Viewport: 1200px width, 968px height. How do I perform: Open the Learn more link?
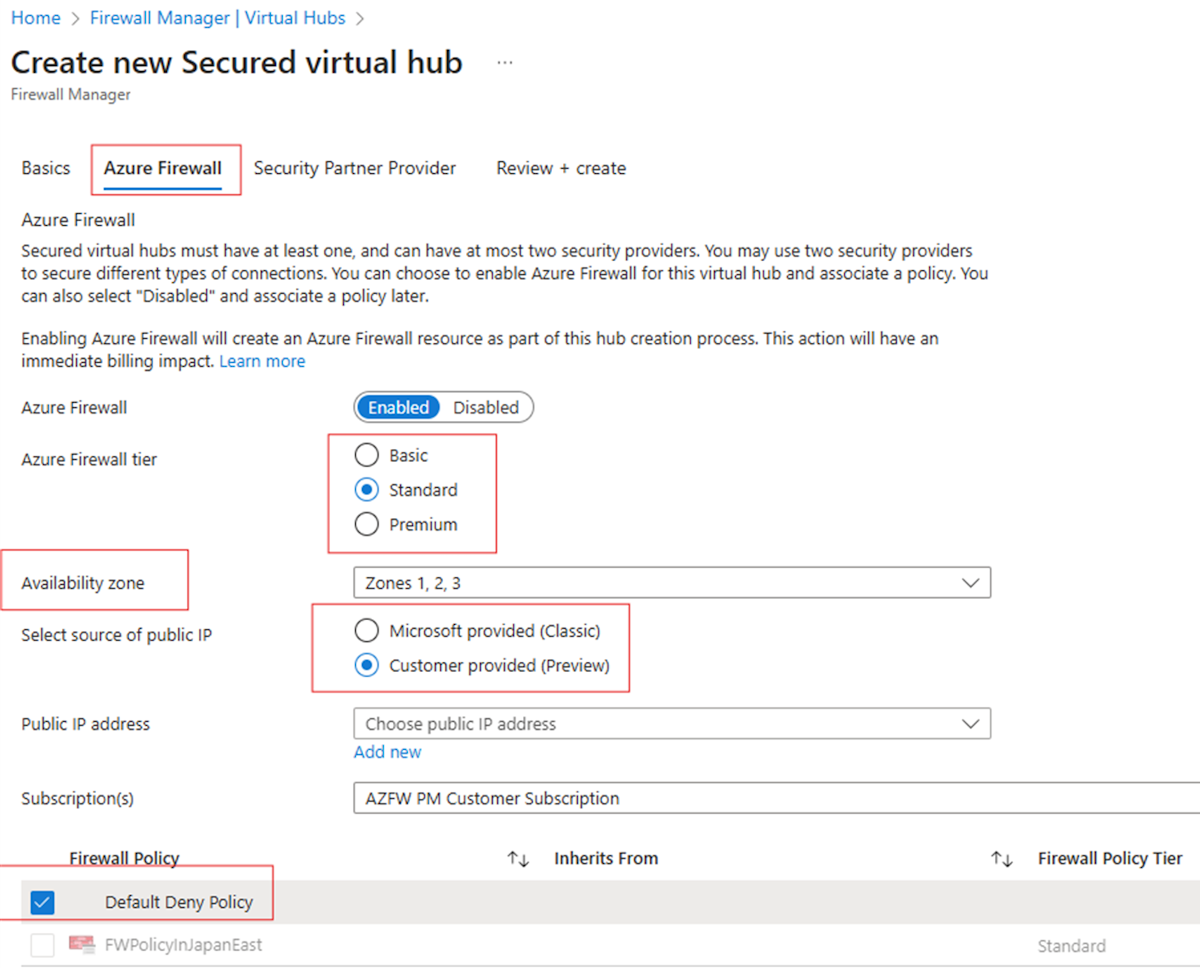coord(262,361)
